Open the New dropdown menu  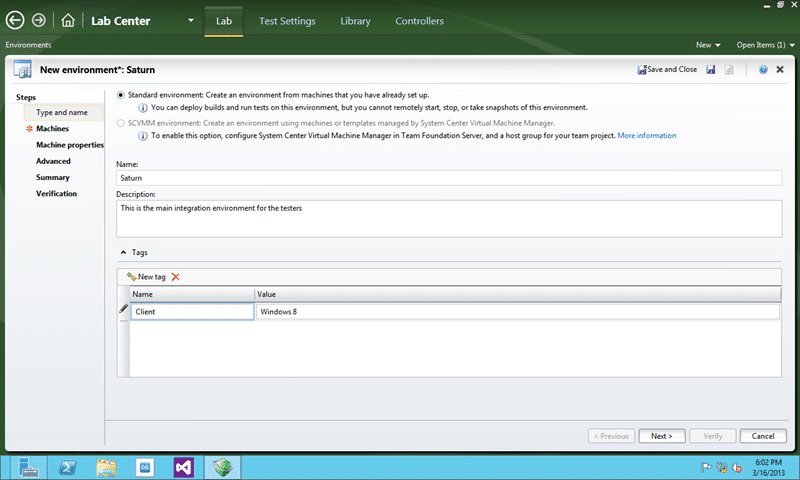708,45
